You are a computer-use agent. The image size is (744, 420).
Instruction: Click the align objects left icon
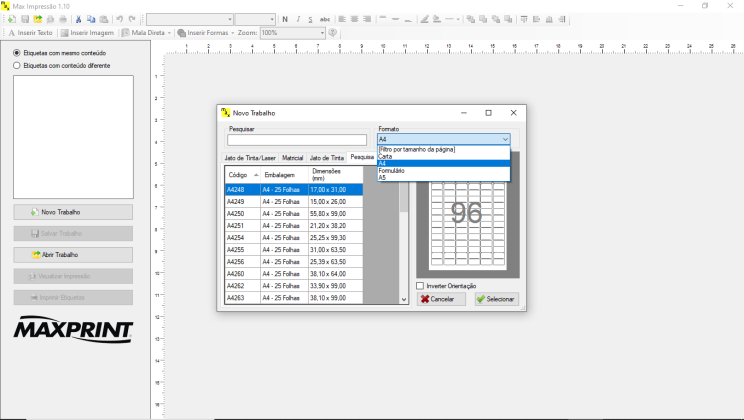[537, 19]
